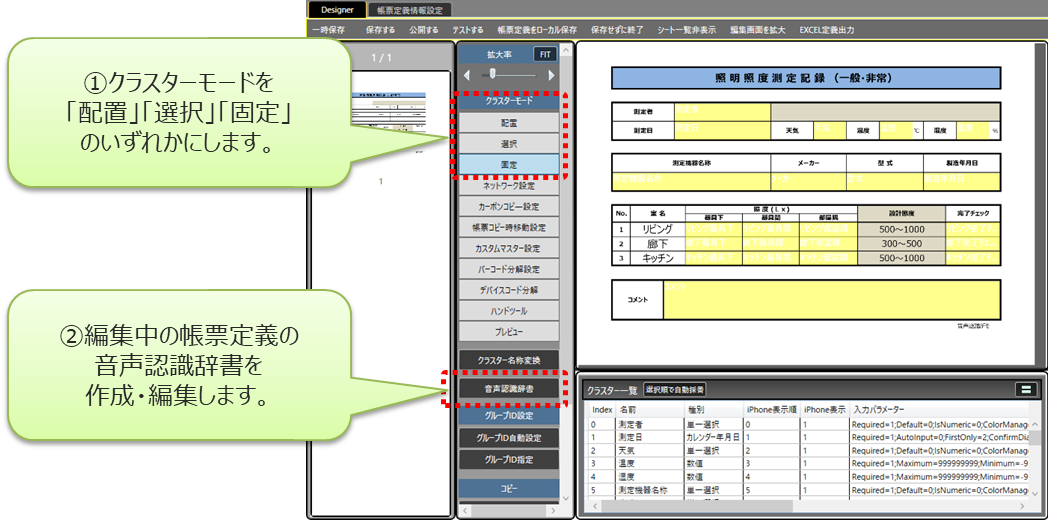Click the left zoom decrease arrow
The image size is (1048, 520).
[467, 75]
